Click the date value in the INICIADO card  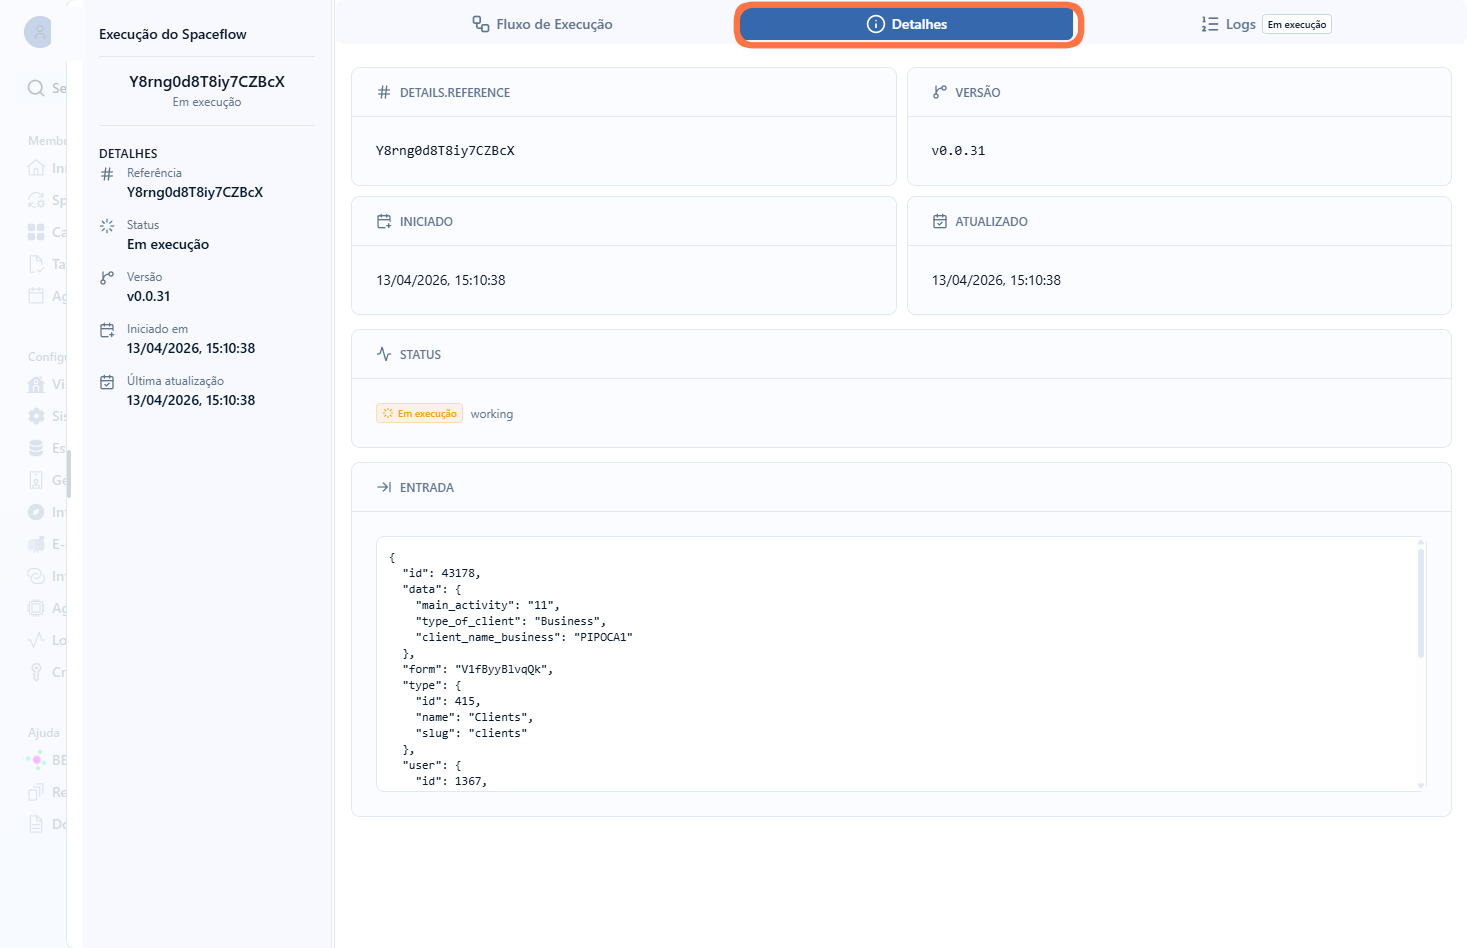441,280
